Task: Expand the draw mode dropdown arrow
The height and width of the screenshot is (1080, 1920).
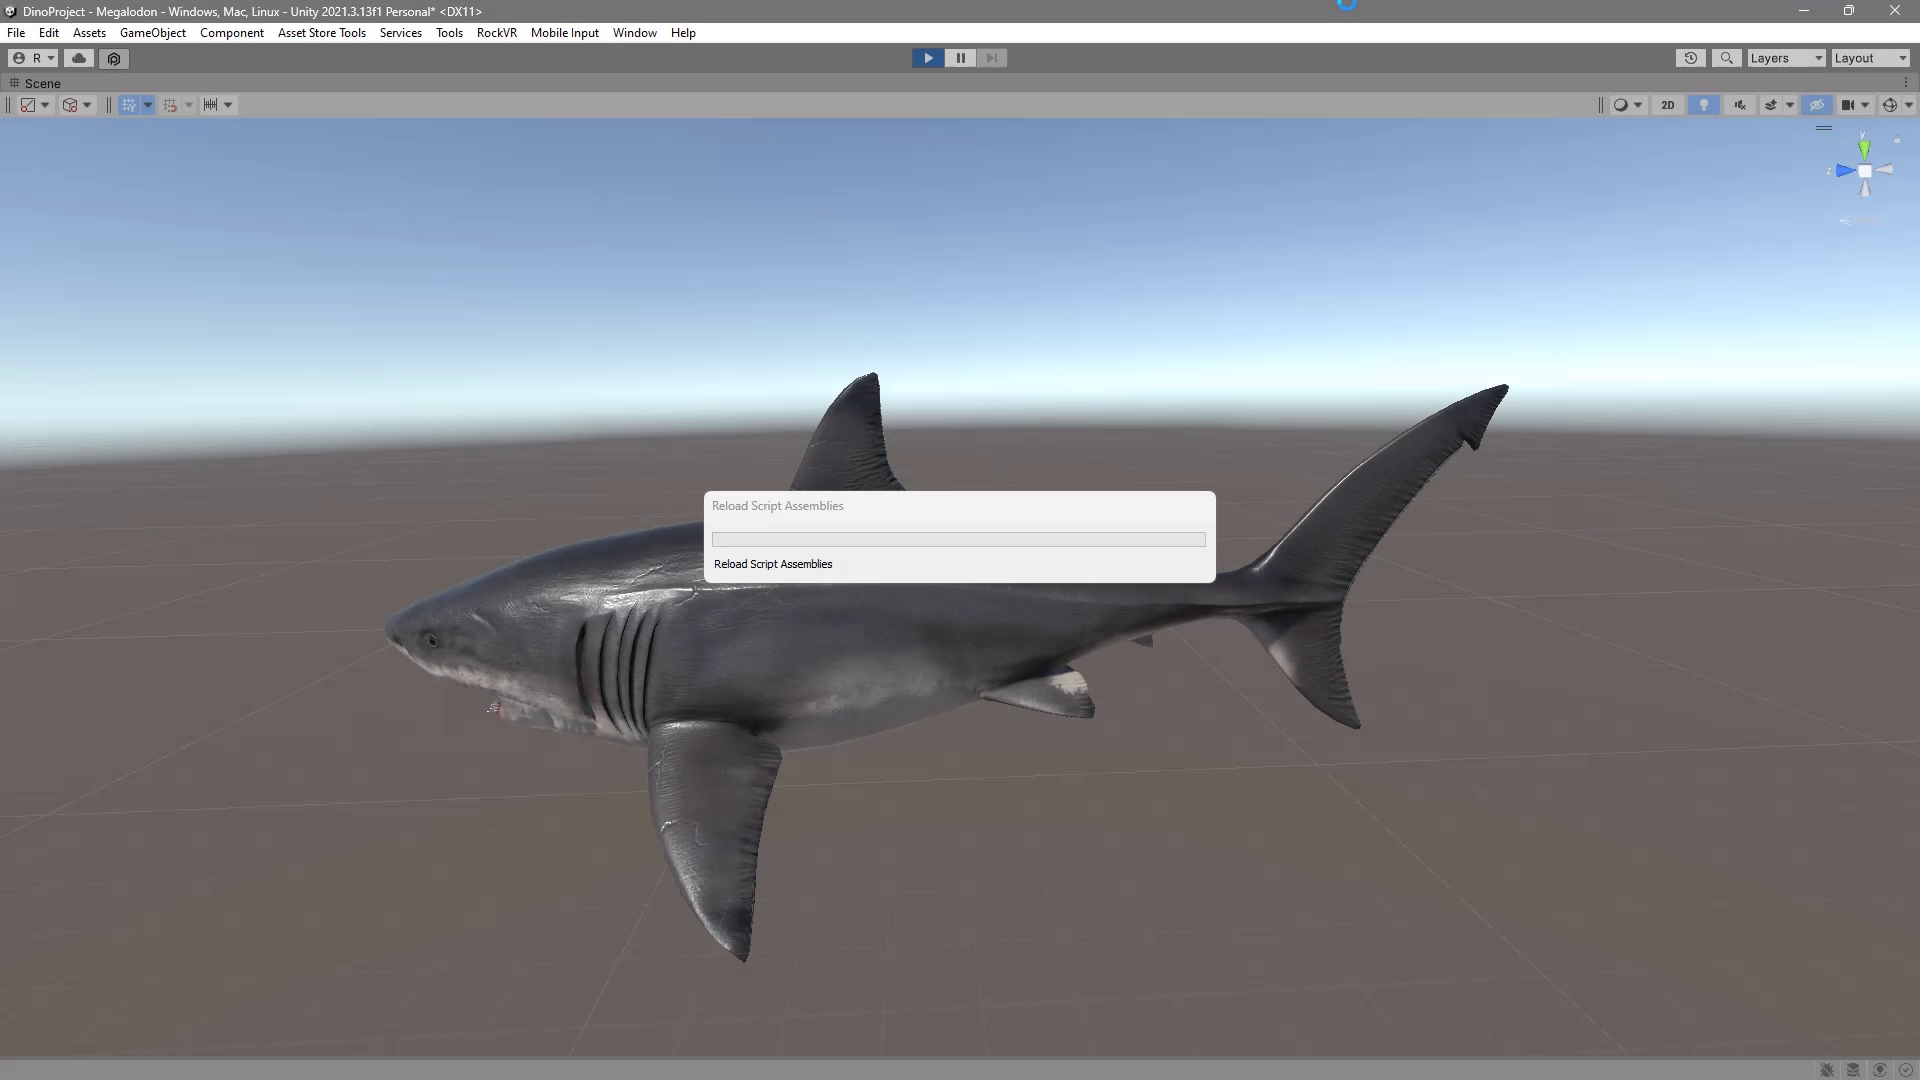Action: (x=1638, y=105)
